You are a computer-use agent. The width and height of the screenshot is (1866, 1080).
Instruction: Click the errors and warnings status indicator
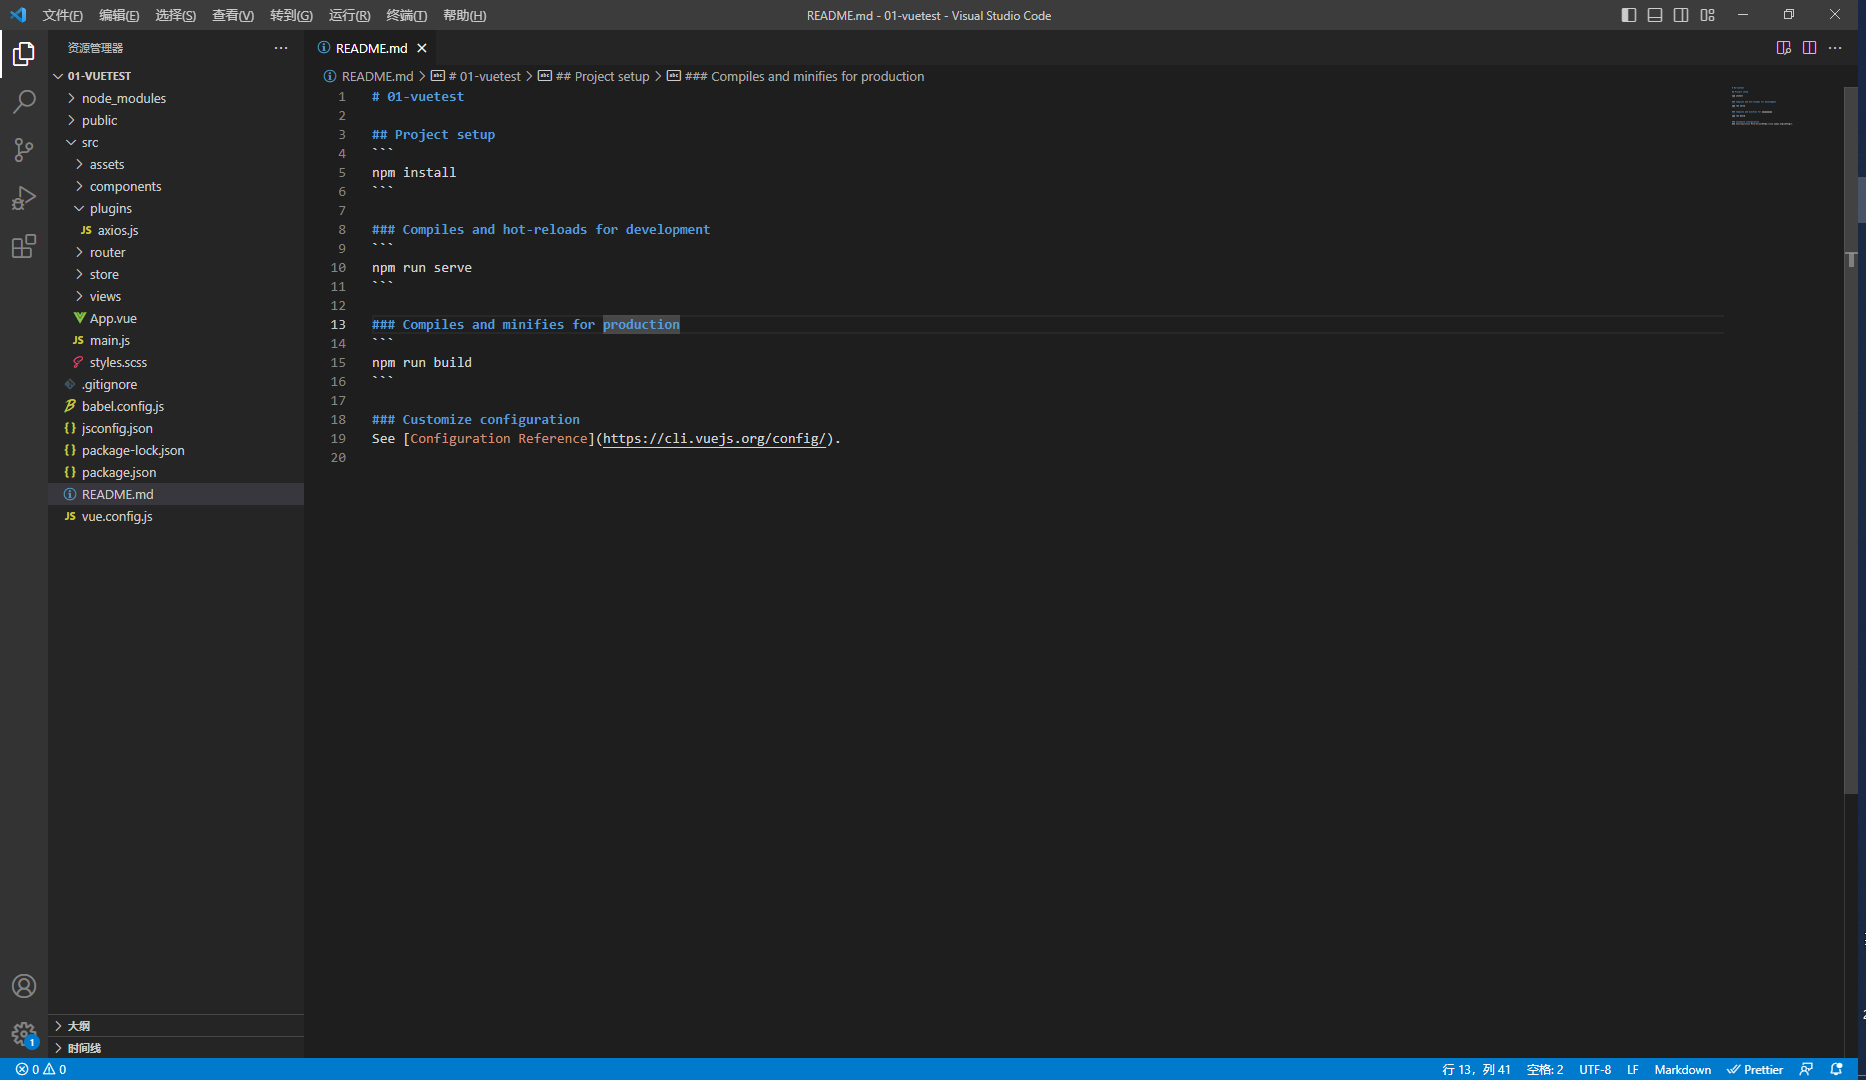(41, 1069)
